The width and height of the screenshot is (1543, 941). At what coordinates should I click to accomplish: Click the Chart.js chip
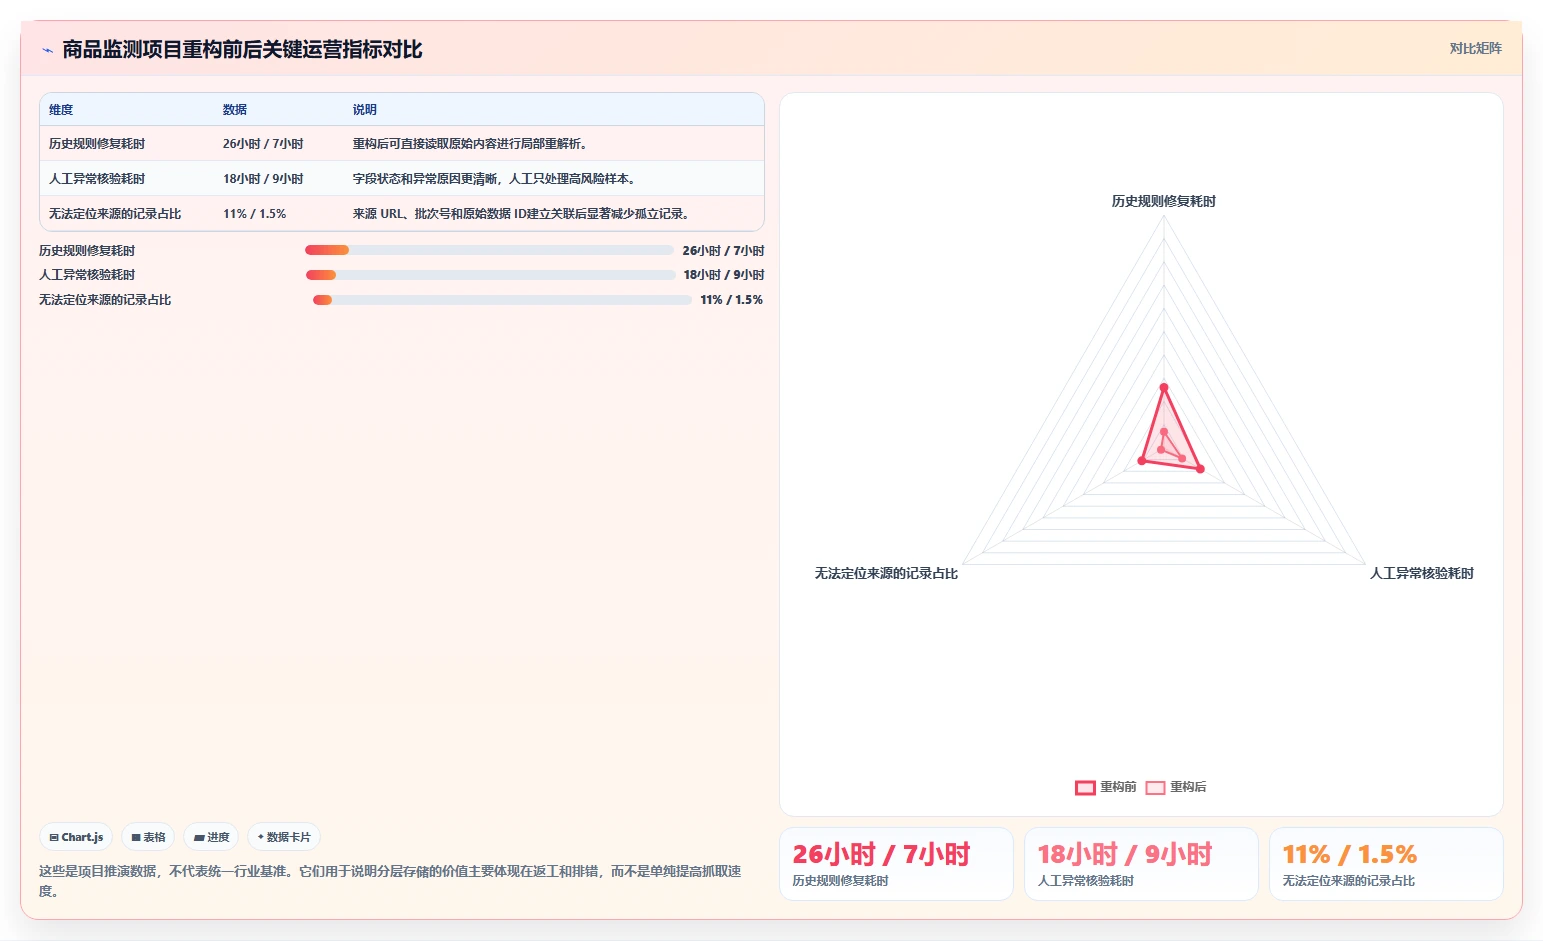[x=76, y=837]
